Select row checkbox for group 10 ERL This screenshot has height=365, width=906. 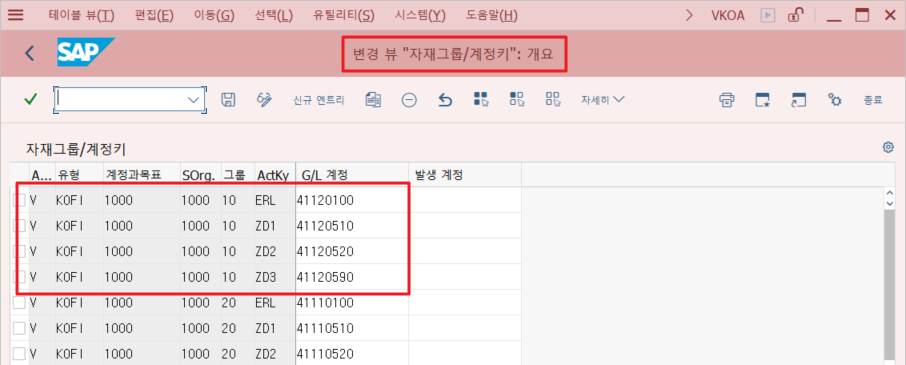(20, 200)
